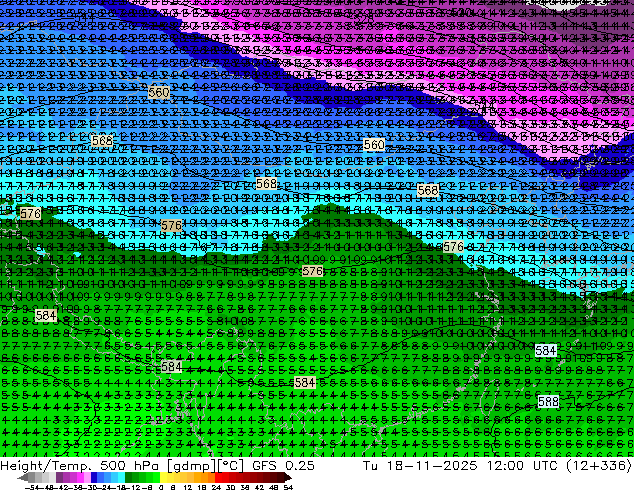The width and height of the screenshot is (634, 490).
Task: Click the rightmost 576 contour label
Action: tap(453, 246)
